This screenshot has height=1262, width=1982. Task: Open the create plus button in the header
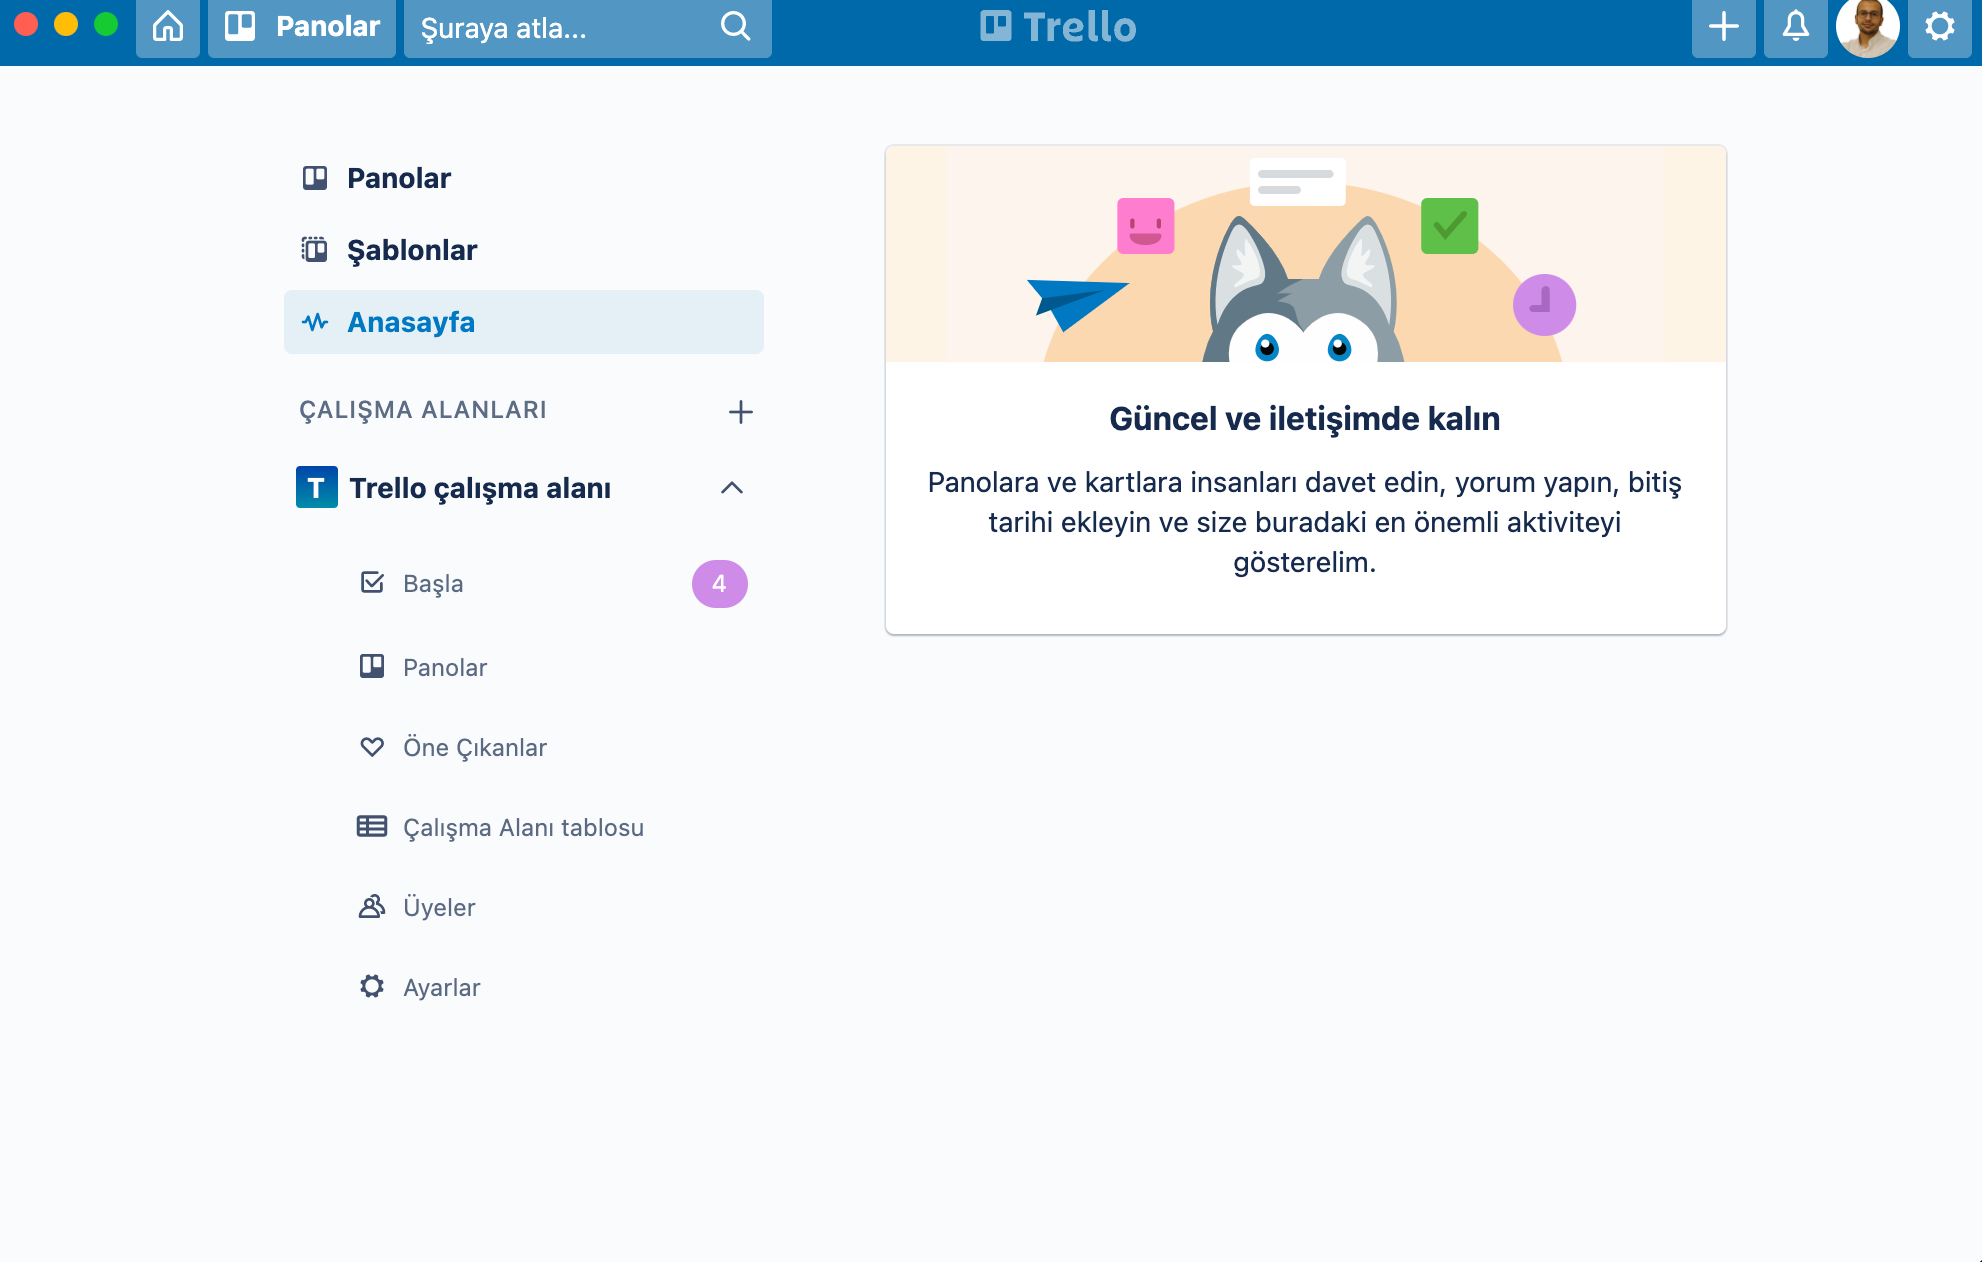click(x=1724, y=27)
